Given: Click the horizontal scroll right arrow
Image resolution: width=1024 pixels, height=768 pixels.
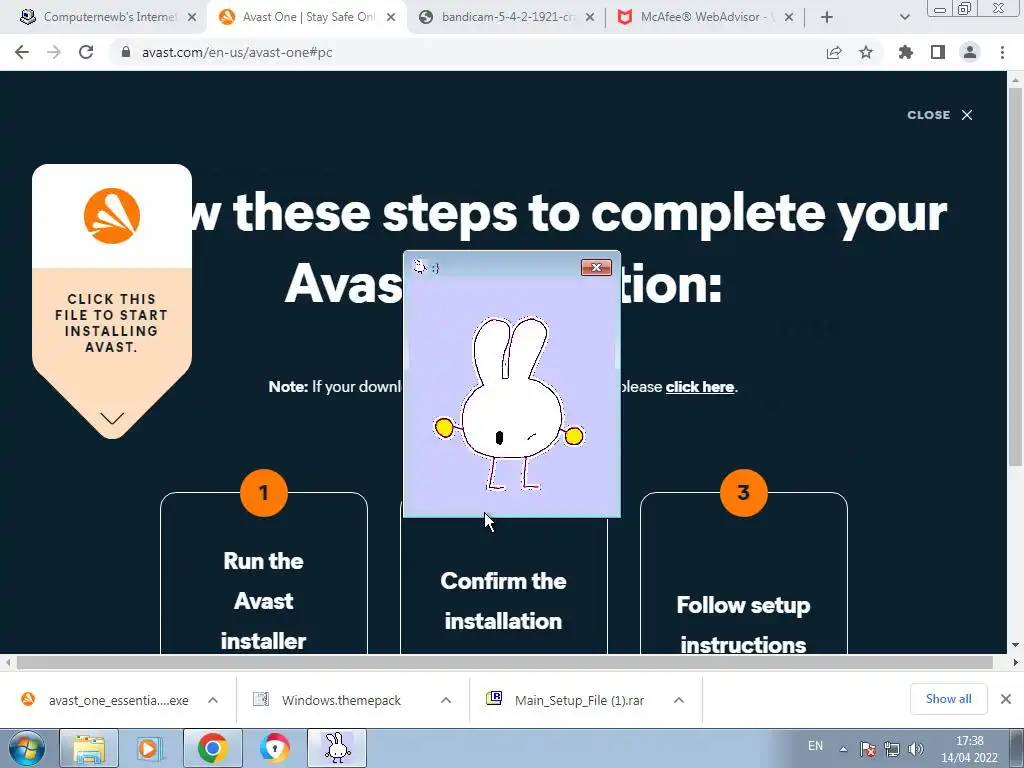Looking at the screenshot, I should point(1015,662).
